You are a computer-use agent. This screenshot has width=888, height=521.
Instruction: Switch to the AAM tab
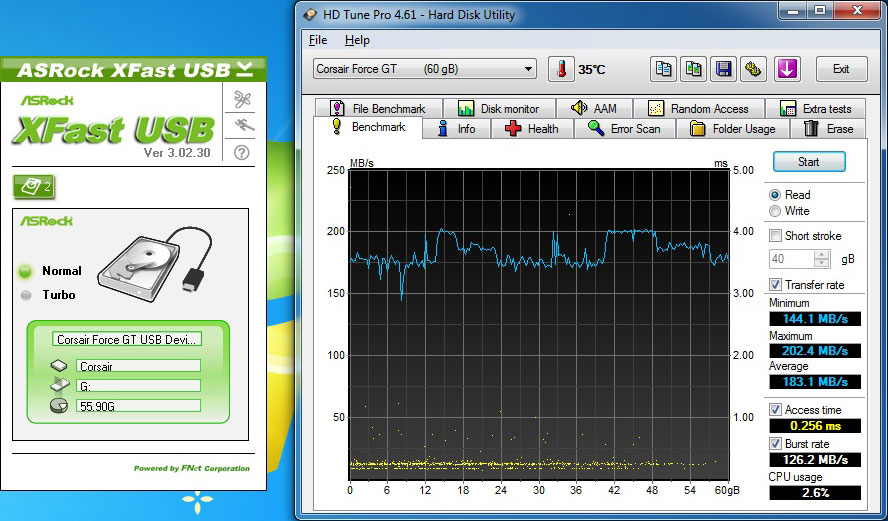pyautogui.click(x=594, y=108)
